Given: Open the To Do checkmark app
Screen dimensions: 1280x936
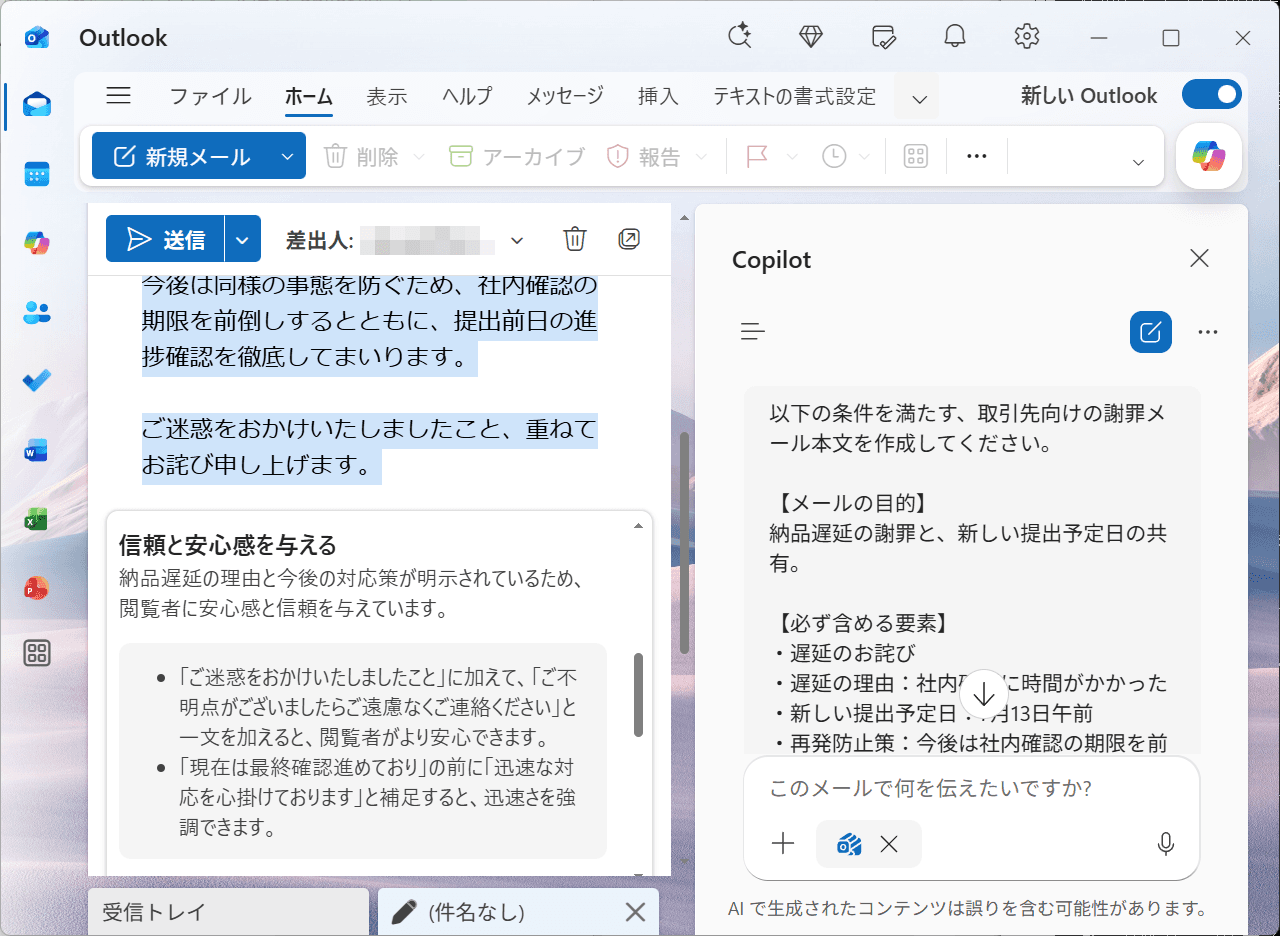Looking at the screenshot, I should (x=37, y=381).
